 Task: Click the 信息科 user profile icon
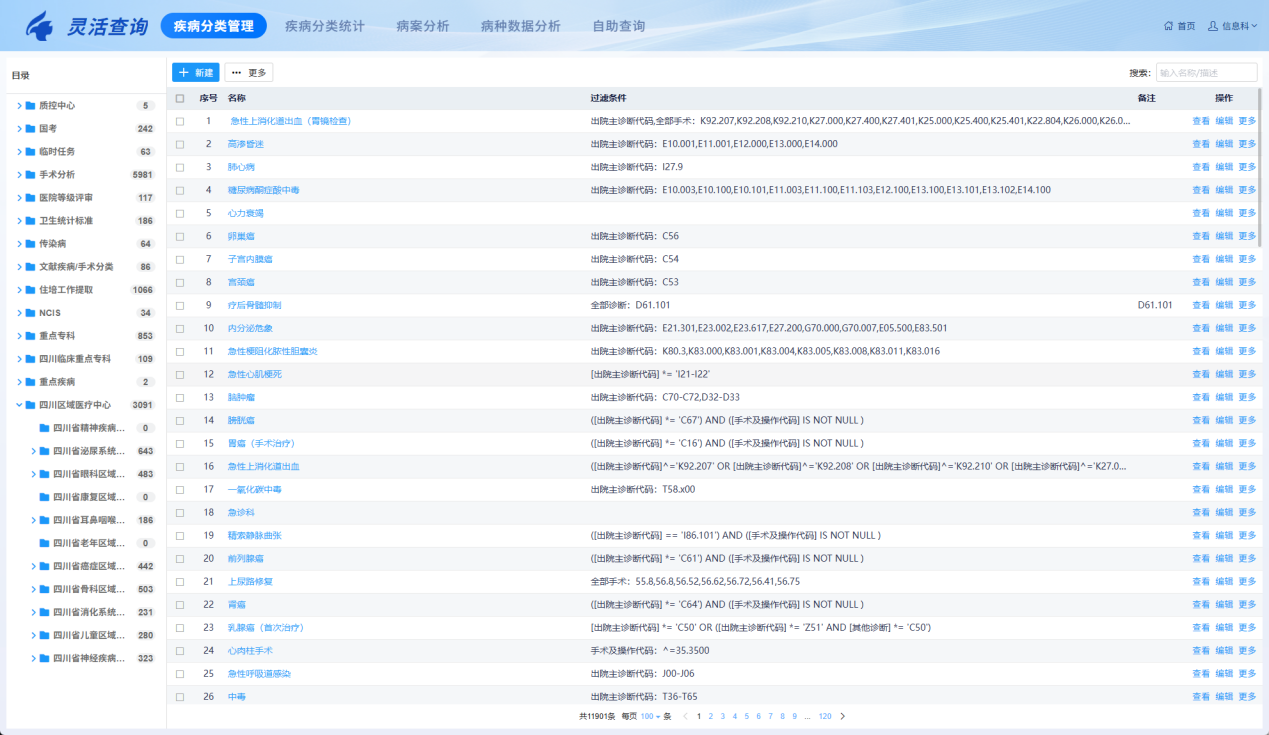(x=1213, y=26)
